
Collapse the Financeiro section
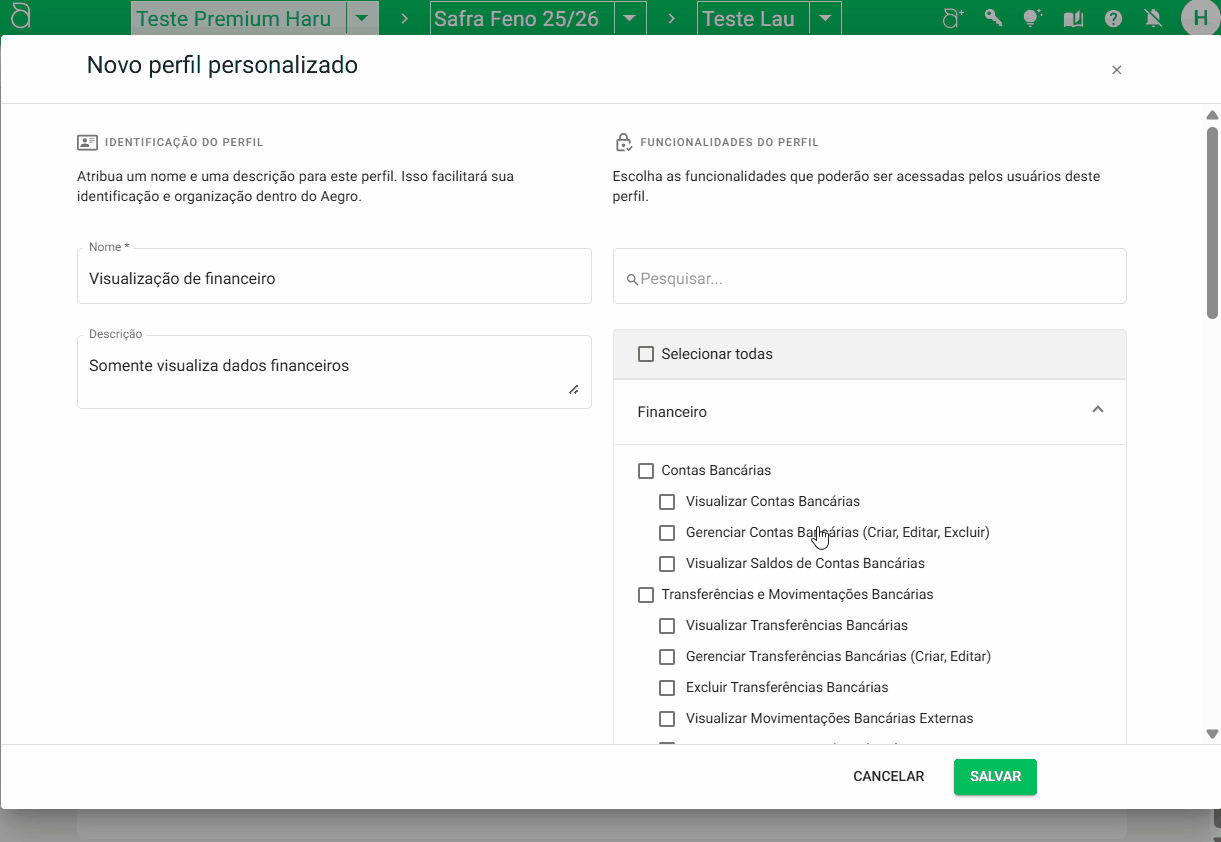click(x=1097, y=410)
